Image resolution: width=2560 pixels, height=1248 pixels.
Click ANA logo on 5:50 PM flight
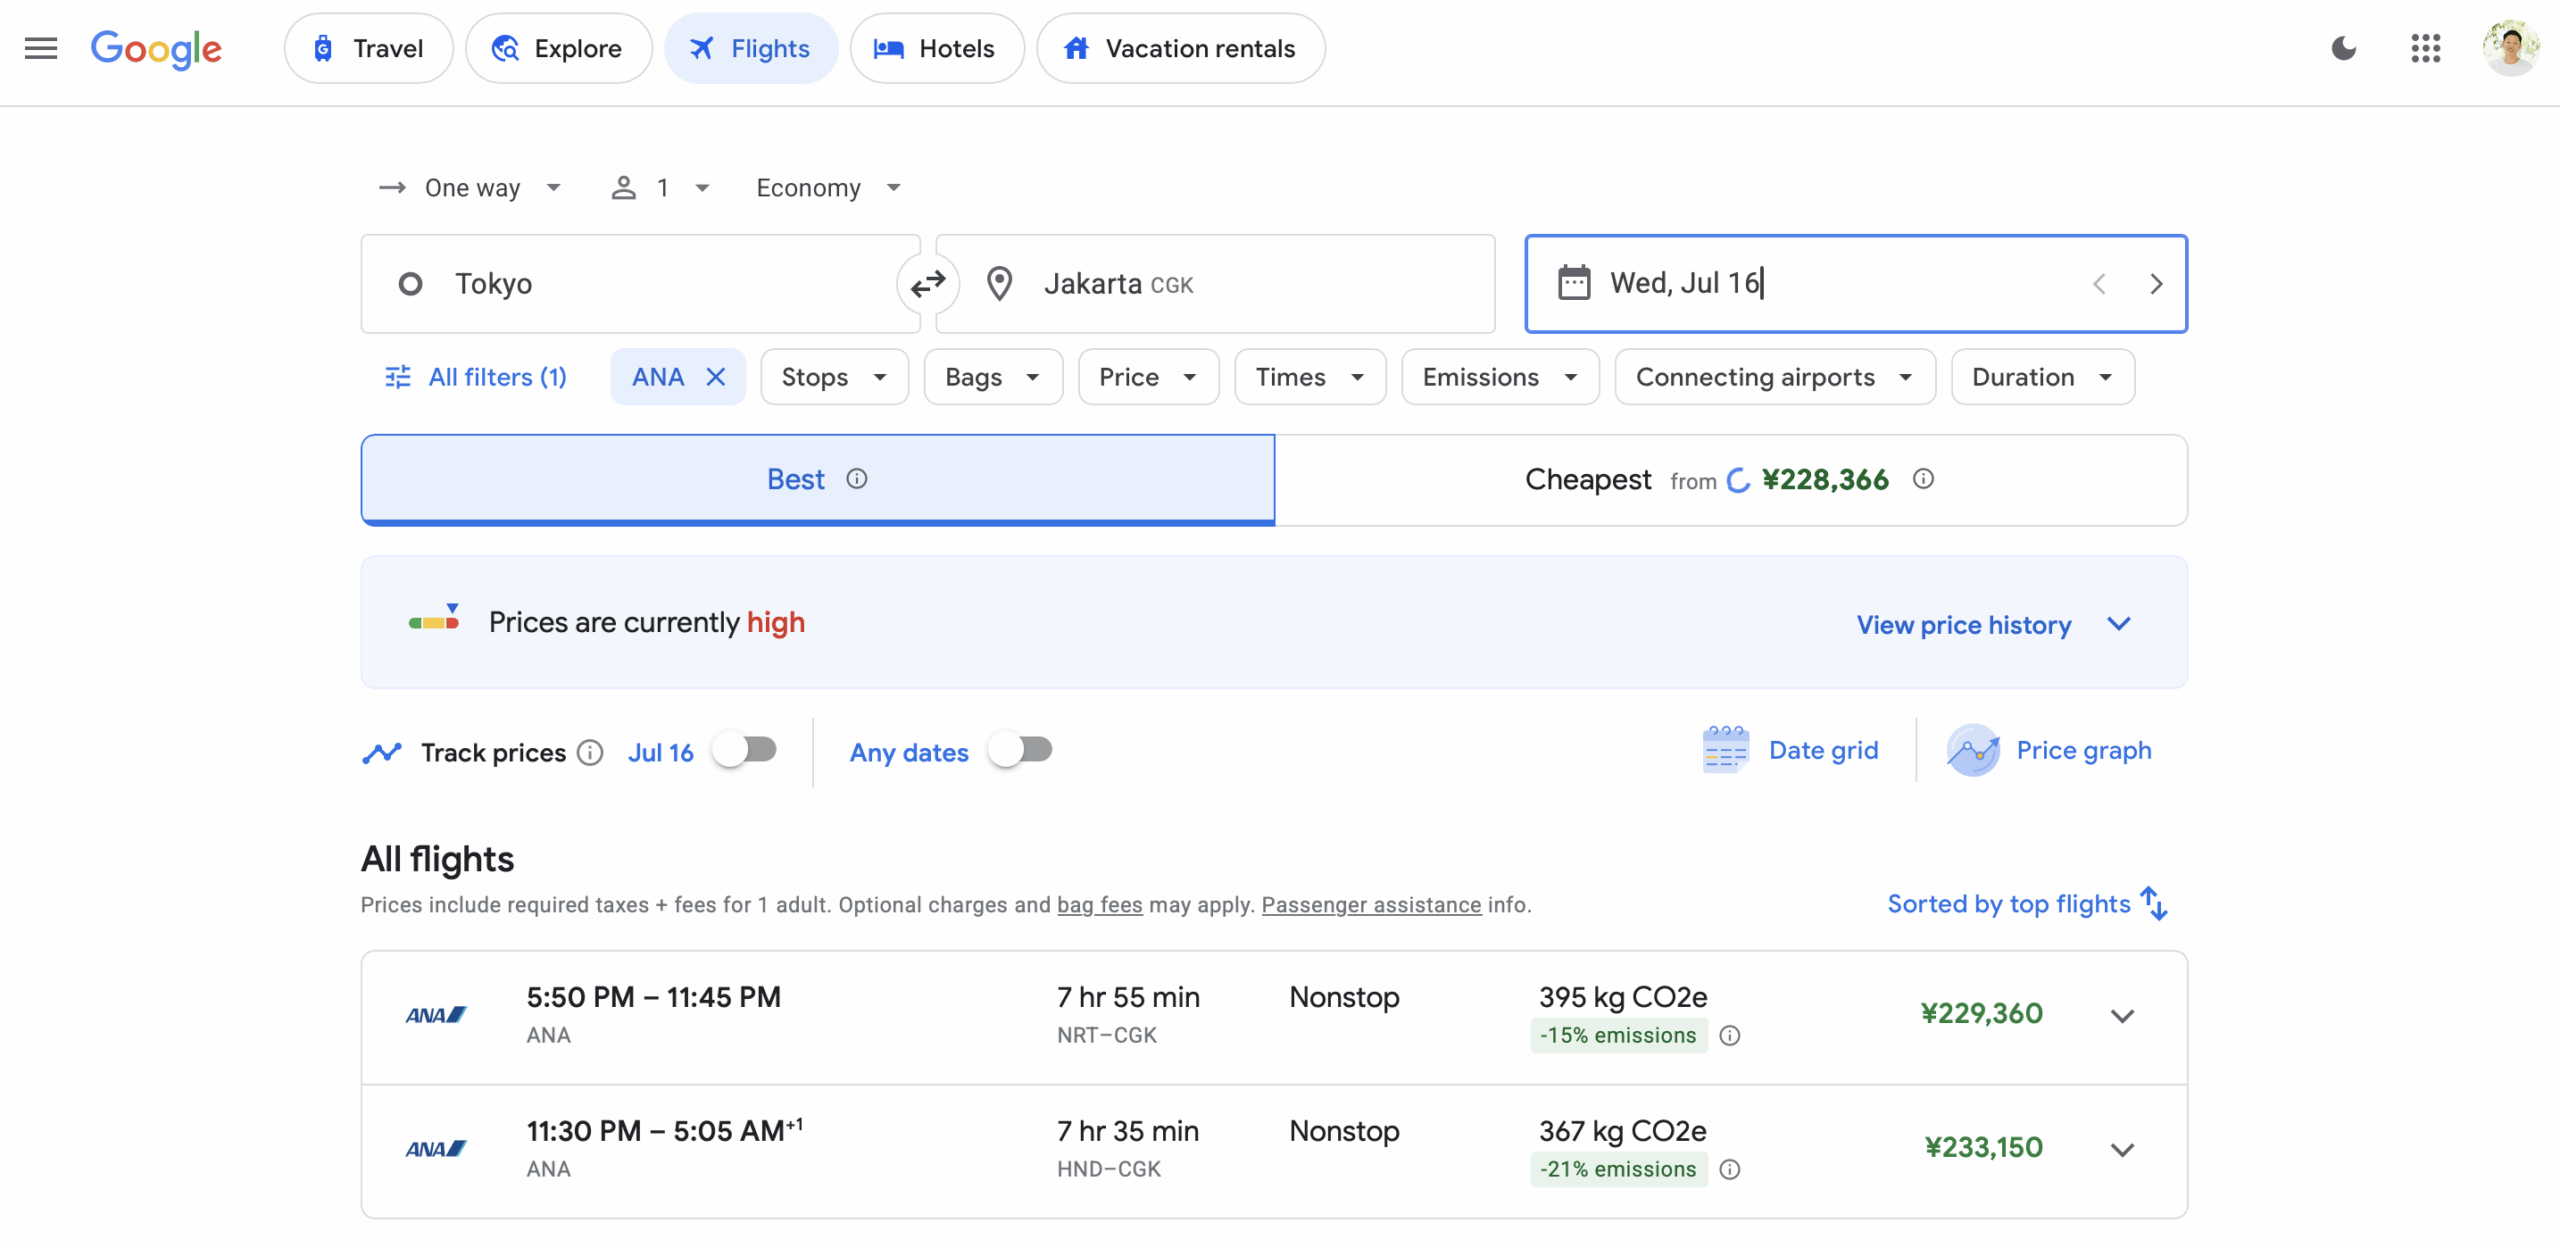pyautogui.click(x=436, y=1015)
